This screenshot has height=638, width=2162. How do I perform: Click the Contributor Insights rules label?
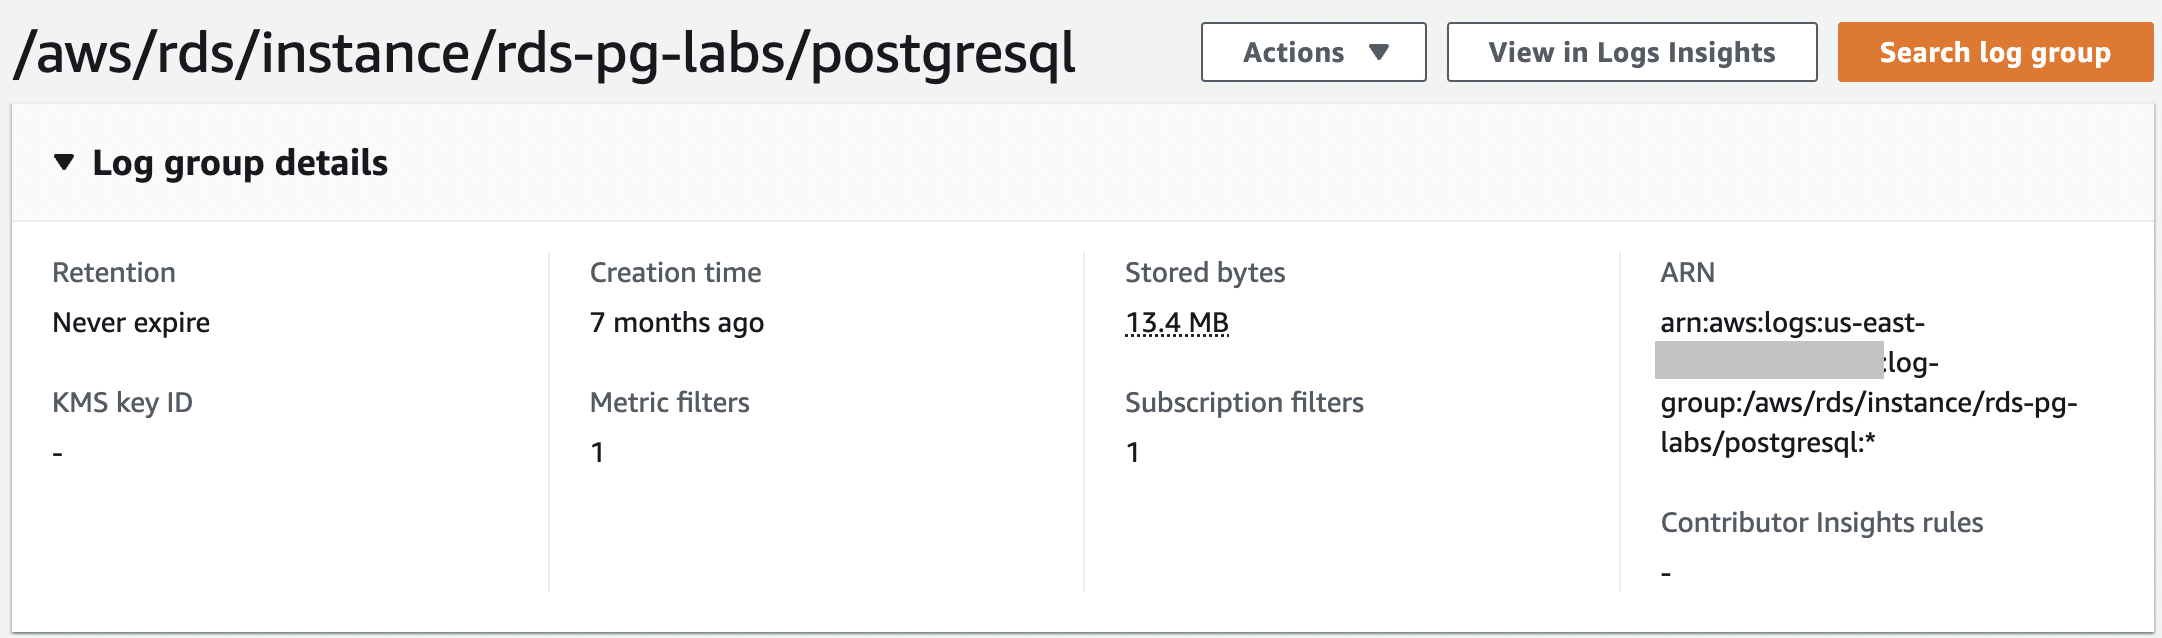coord(1821,523)
